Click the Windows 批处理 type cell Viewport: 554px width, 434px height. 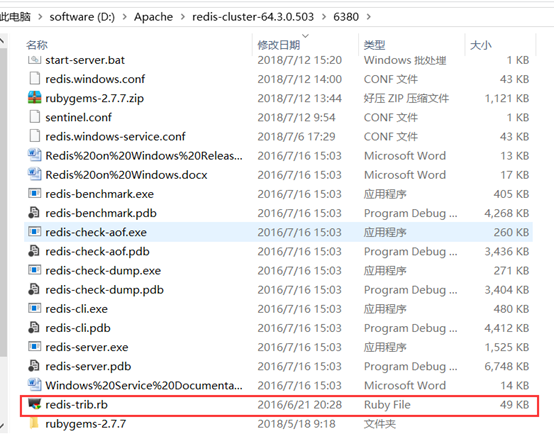(405, 60)
